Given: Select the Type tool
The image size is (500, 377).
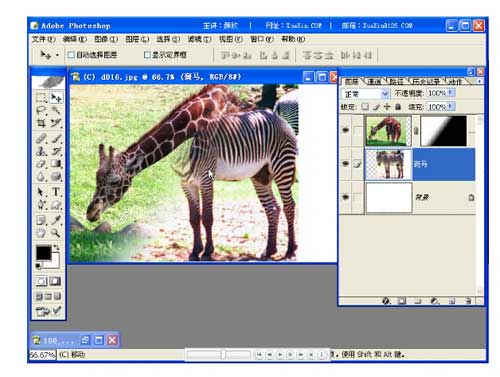Looking at the screenshot, I should coord(56,192).
